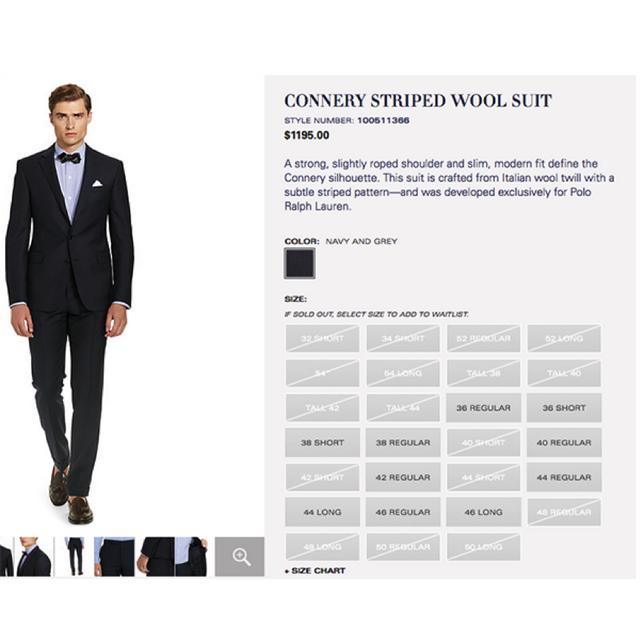Select the Navy and Grey color swatch
Image resolution: width=640 pixels, height=640 pixels.
(299, 264)
